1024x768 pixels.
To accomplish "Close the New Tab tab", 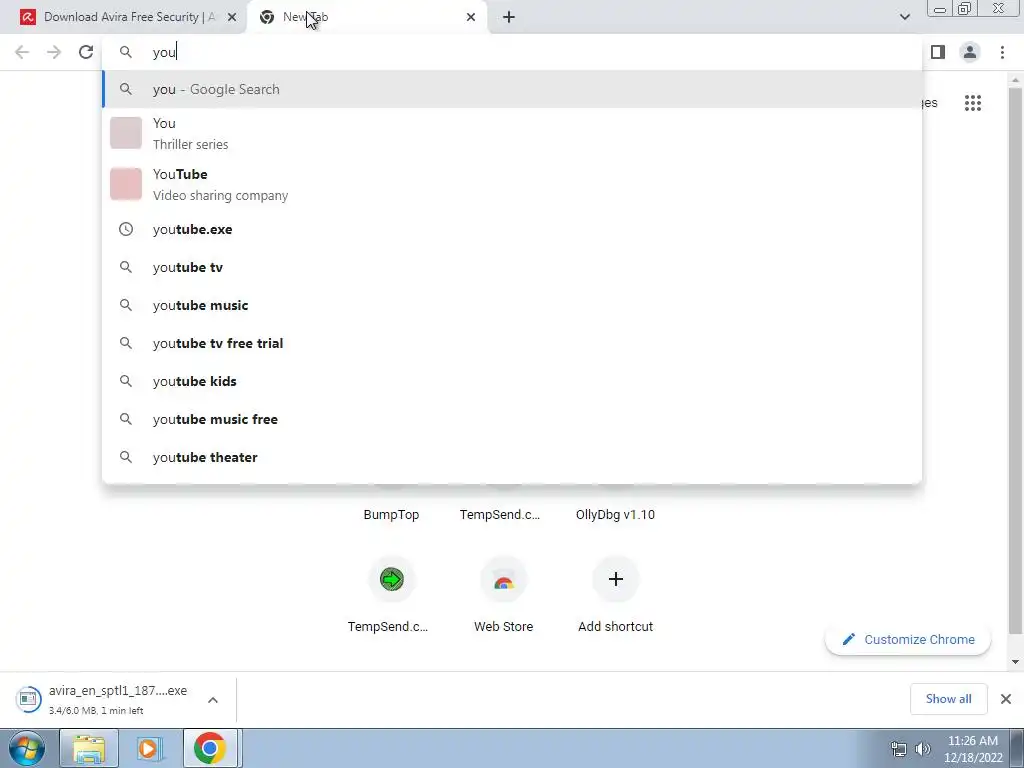I will [x=471, y=17].
